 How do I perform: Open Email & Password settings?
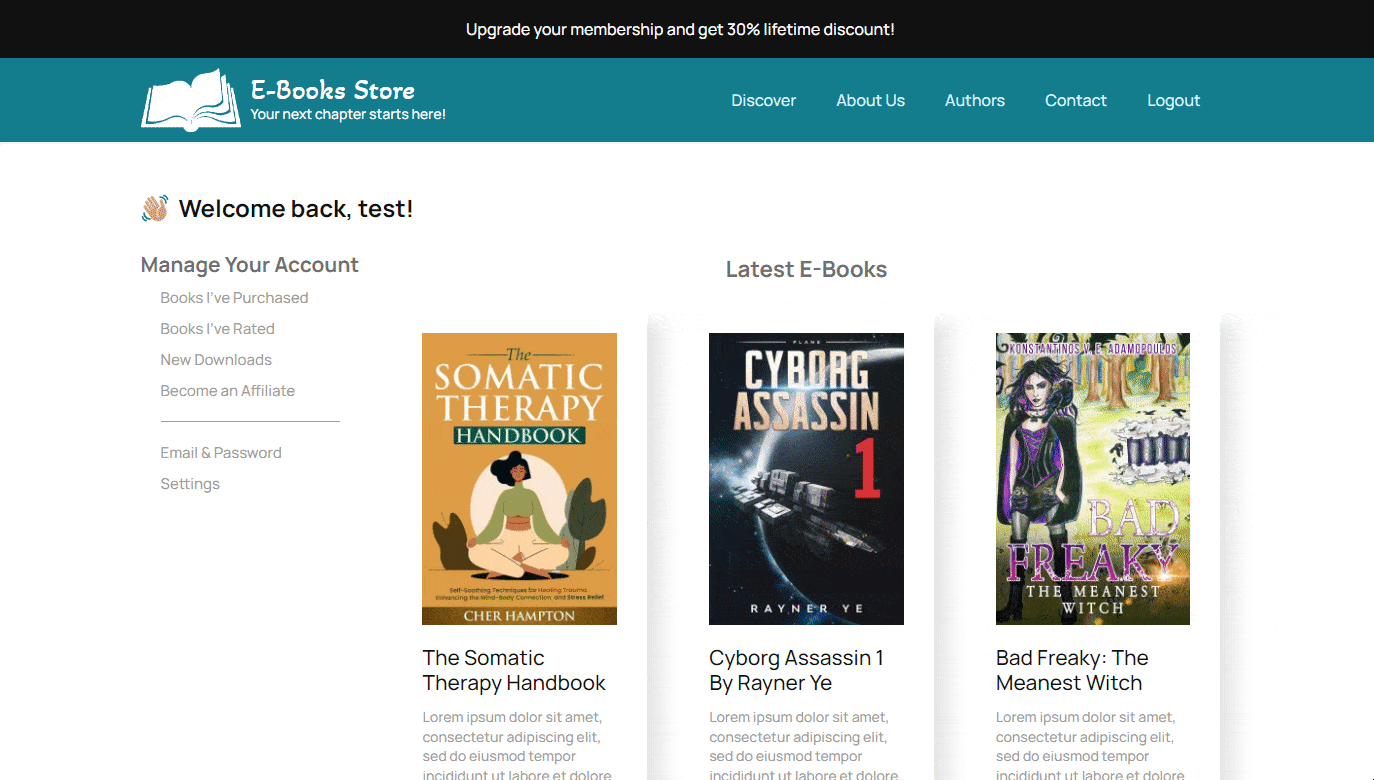(x=221, y=453)
